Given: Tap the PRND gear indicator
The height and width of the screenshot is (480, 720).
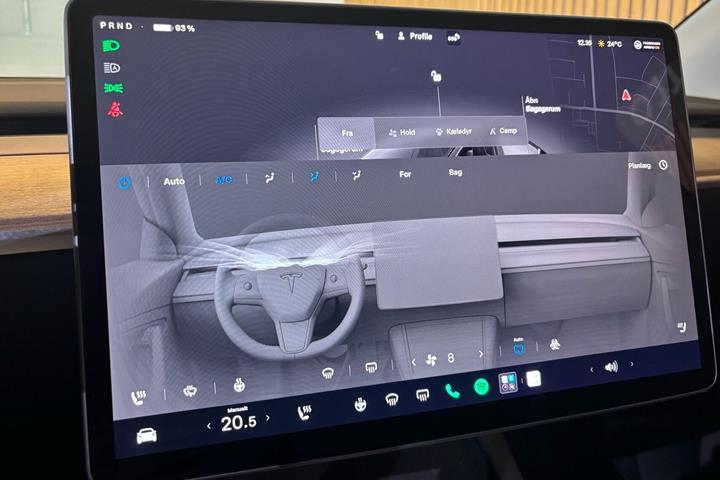Looking at the screenshot, I should (117, 26).
